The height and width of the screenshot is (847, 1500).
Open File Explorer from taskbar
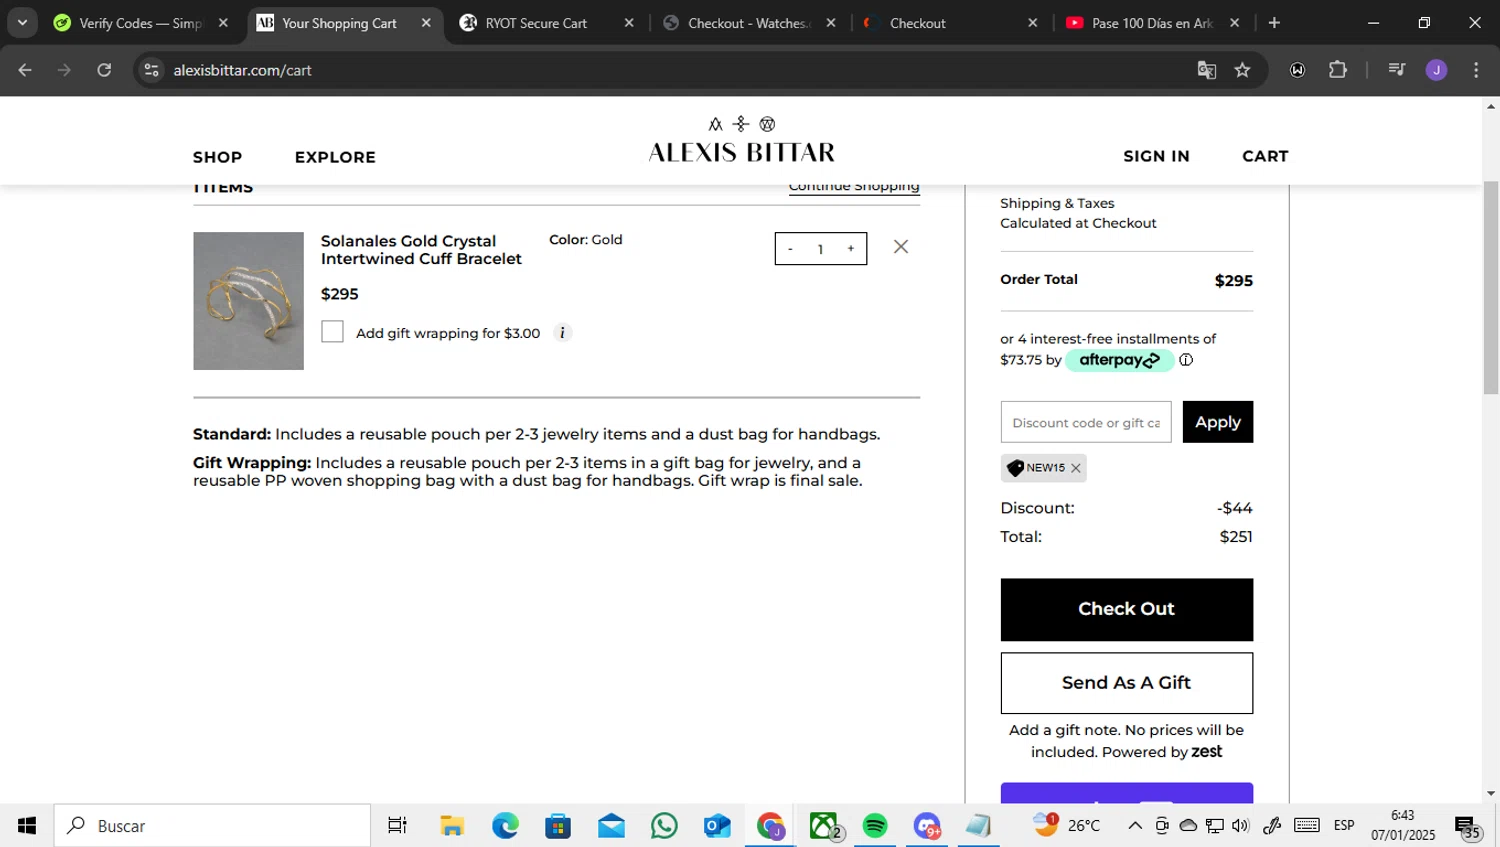coord(452,826)
